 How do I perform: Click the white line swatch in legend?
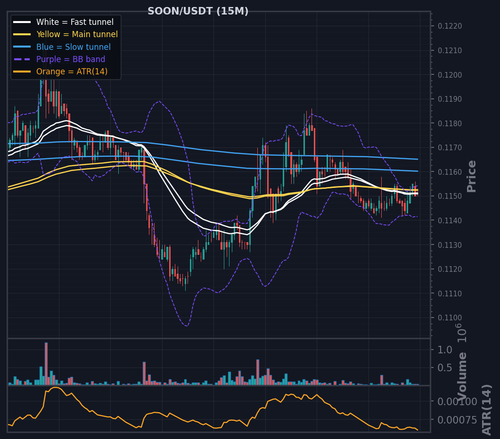click(22, 22)
